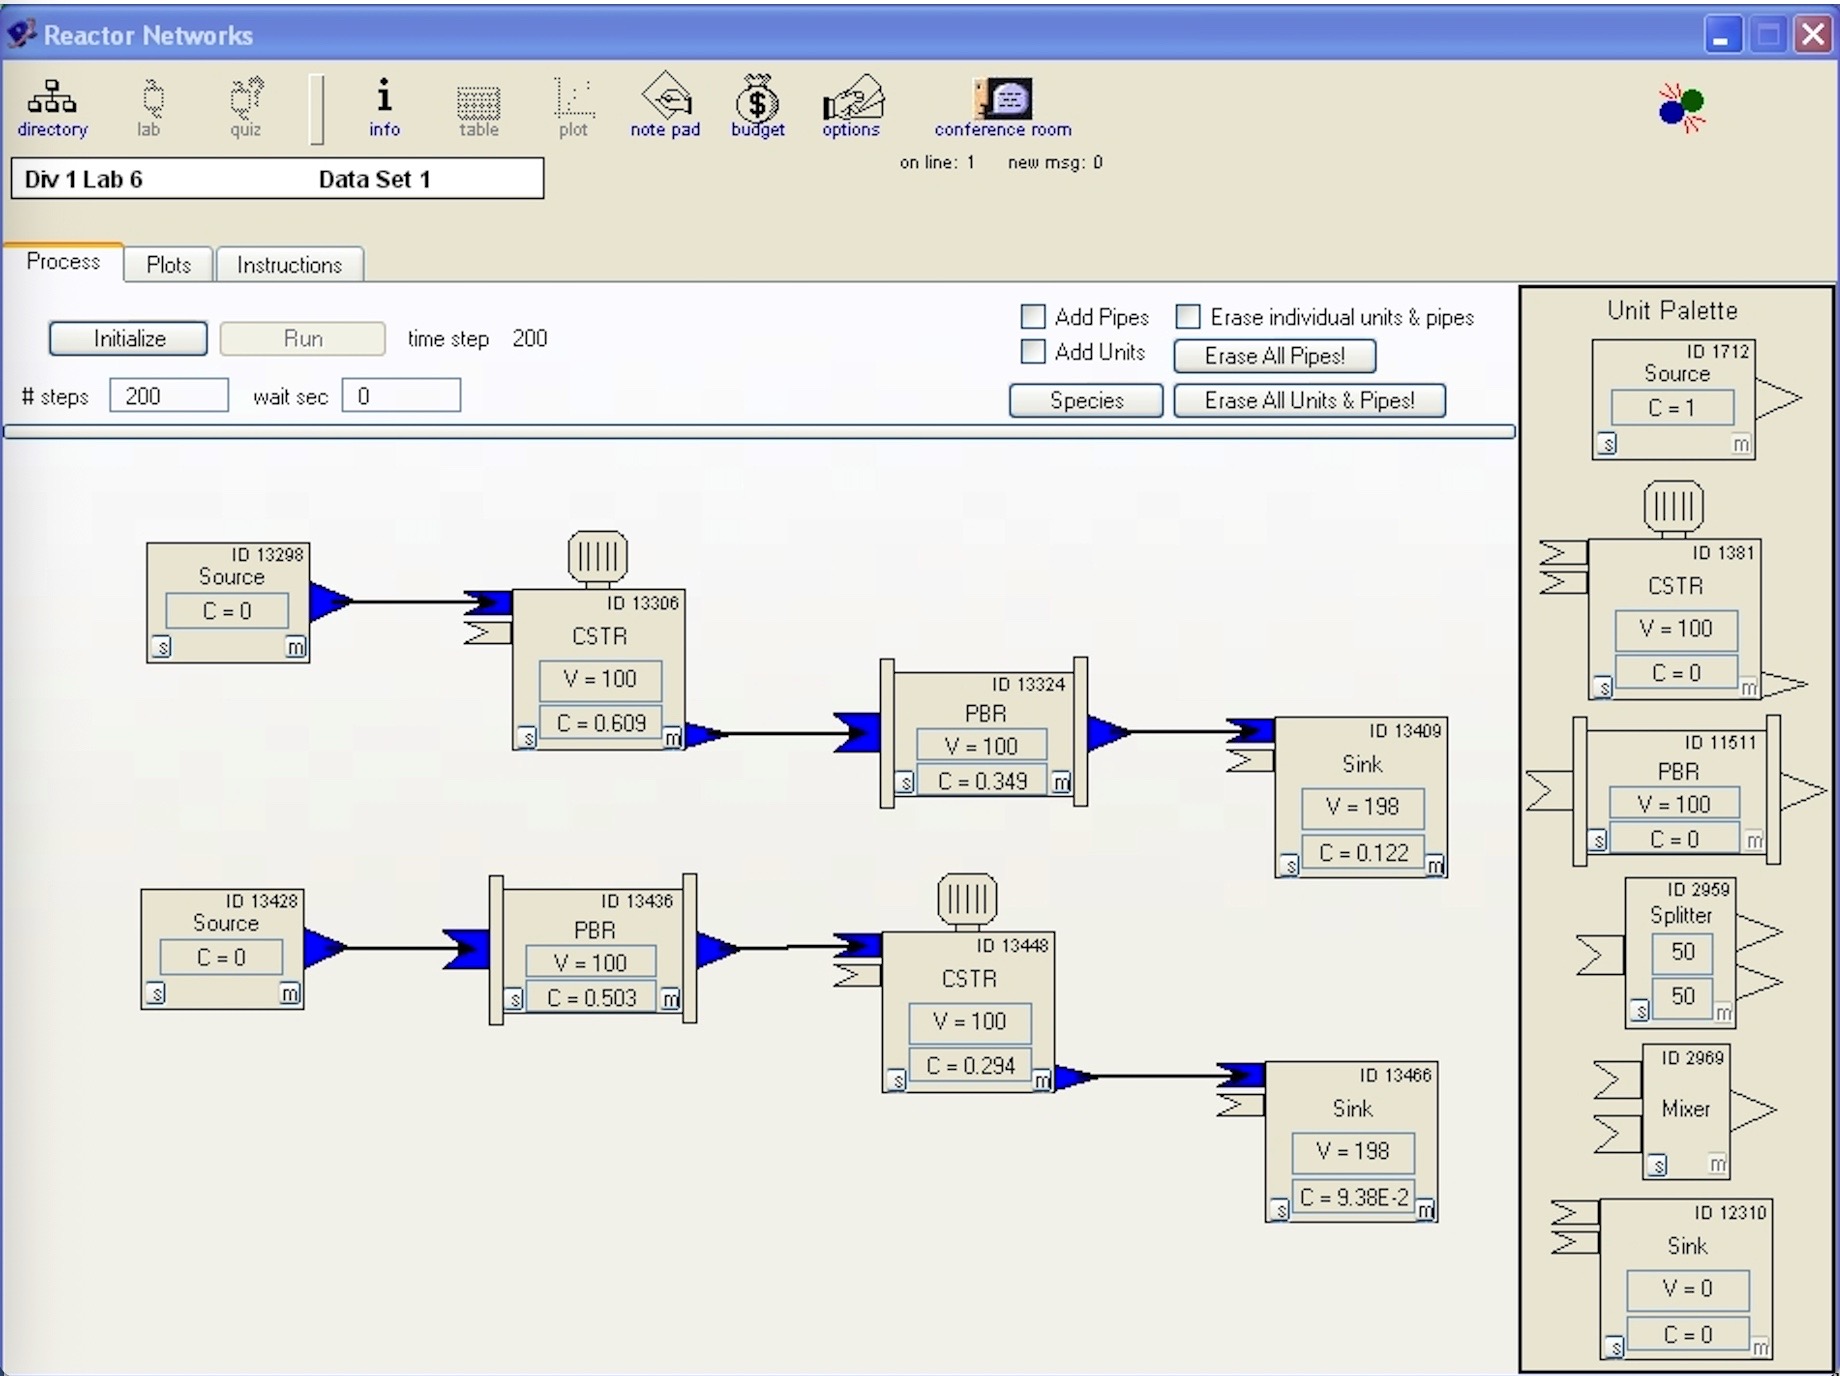1840x1376 pixels.
Task: Click the # steps input field
Action: (x=169, y=396)
